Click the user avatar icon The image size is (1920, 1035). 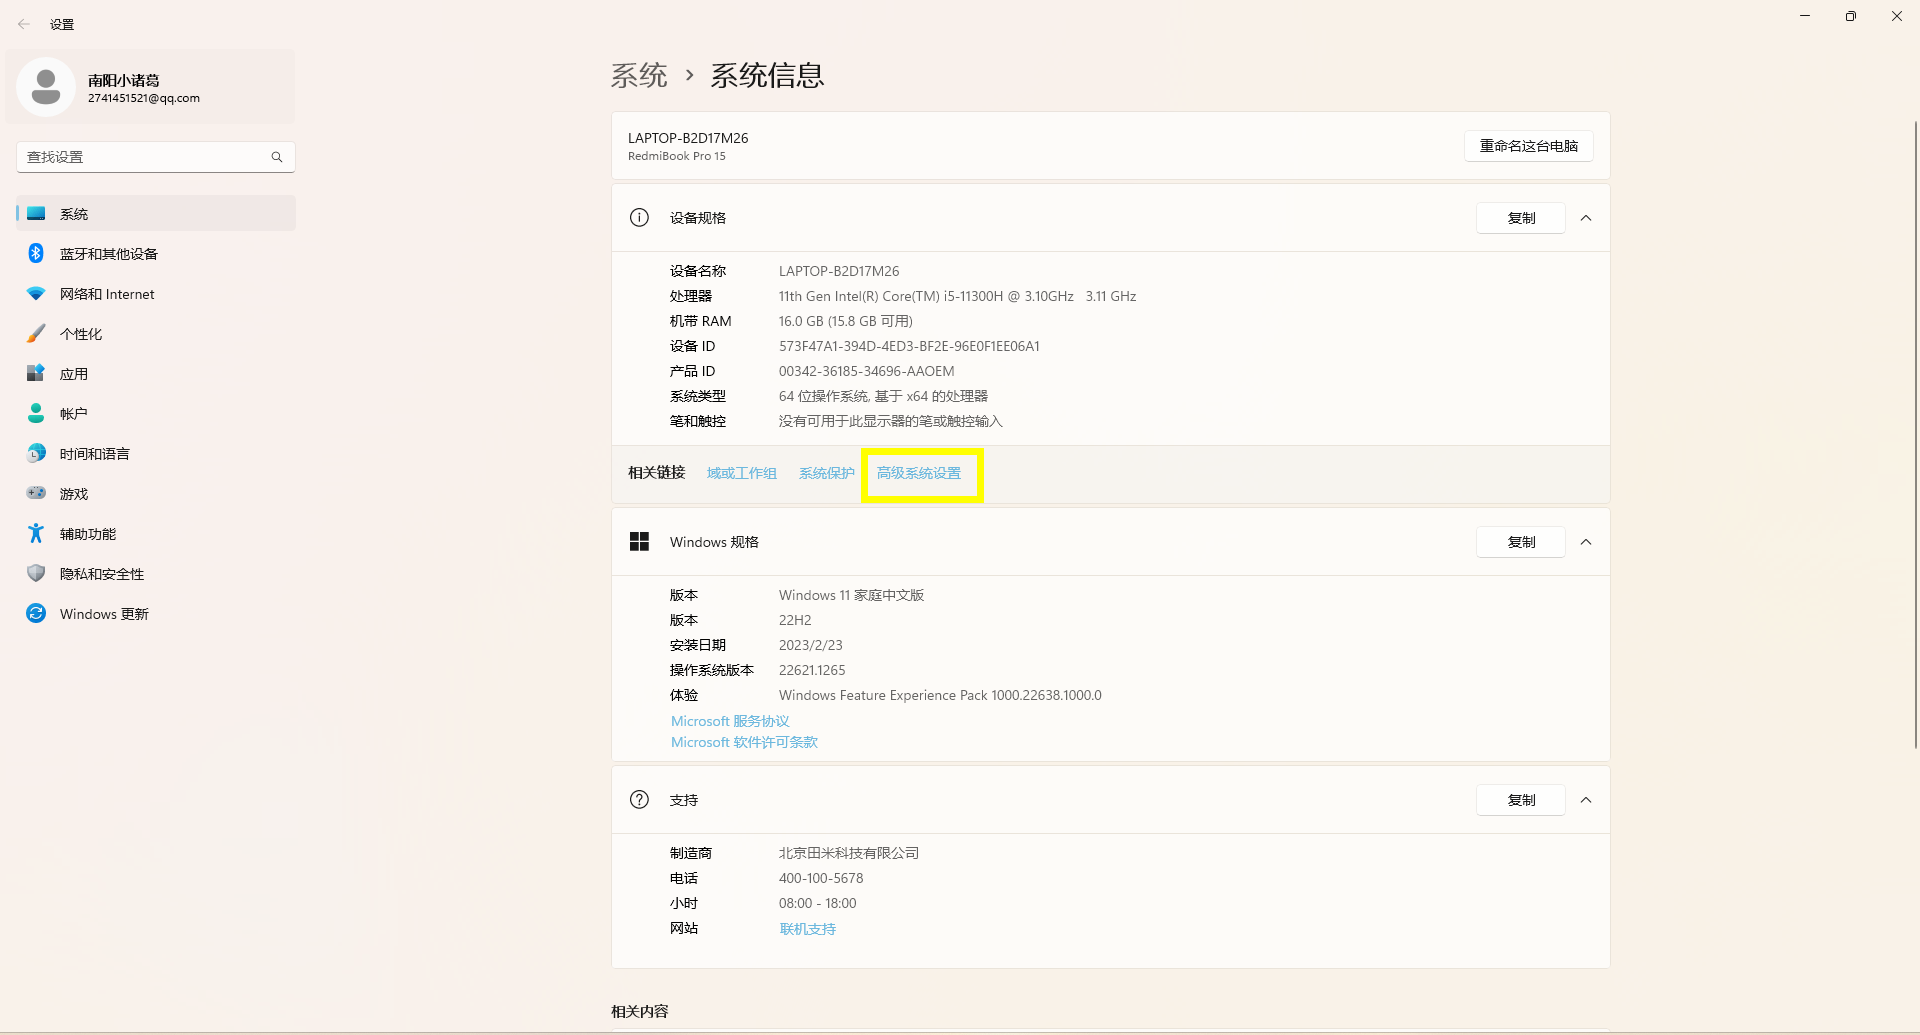point(46,87)
